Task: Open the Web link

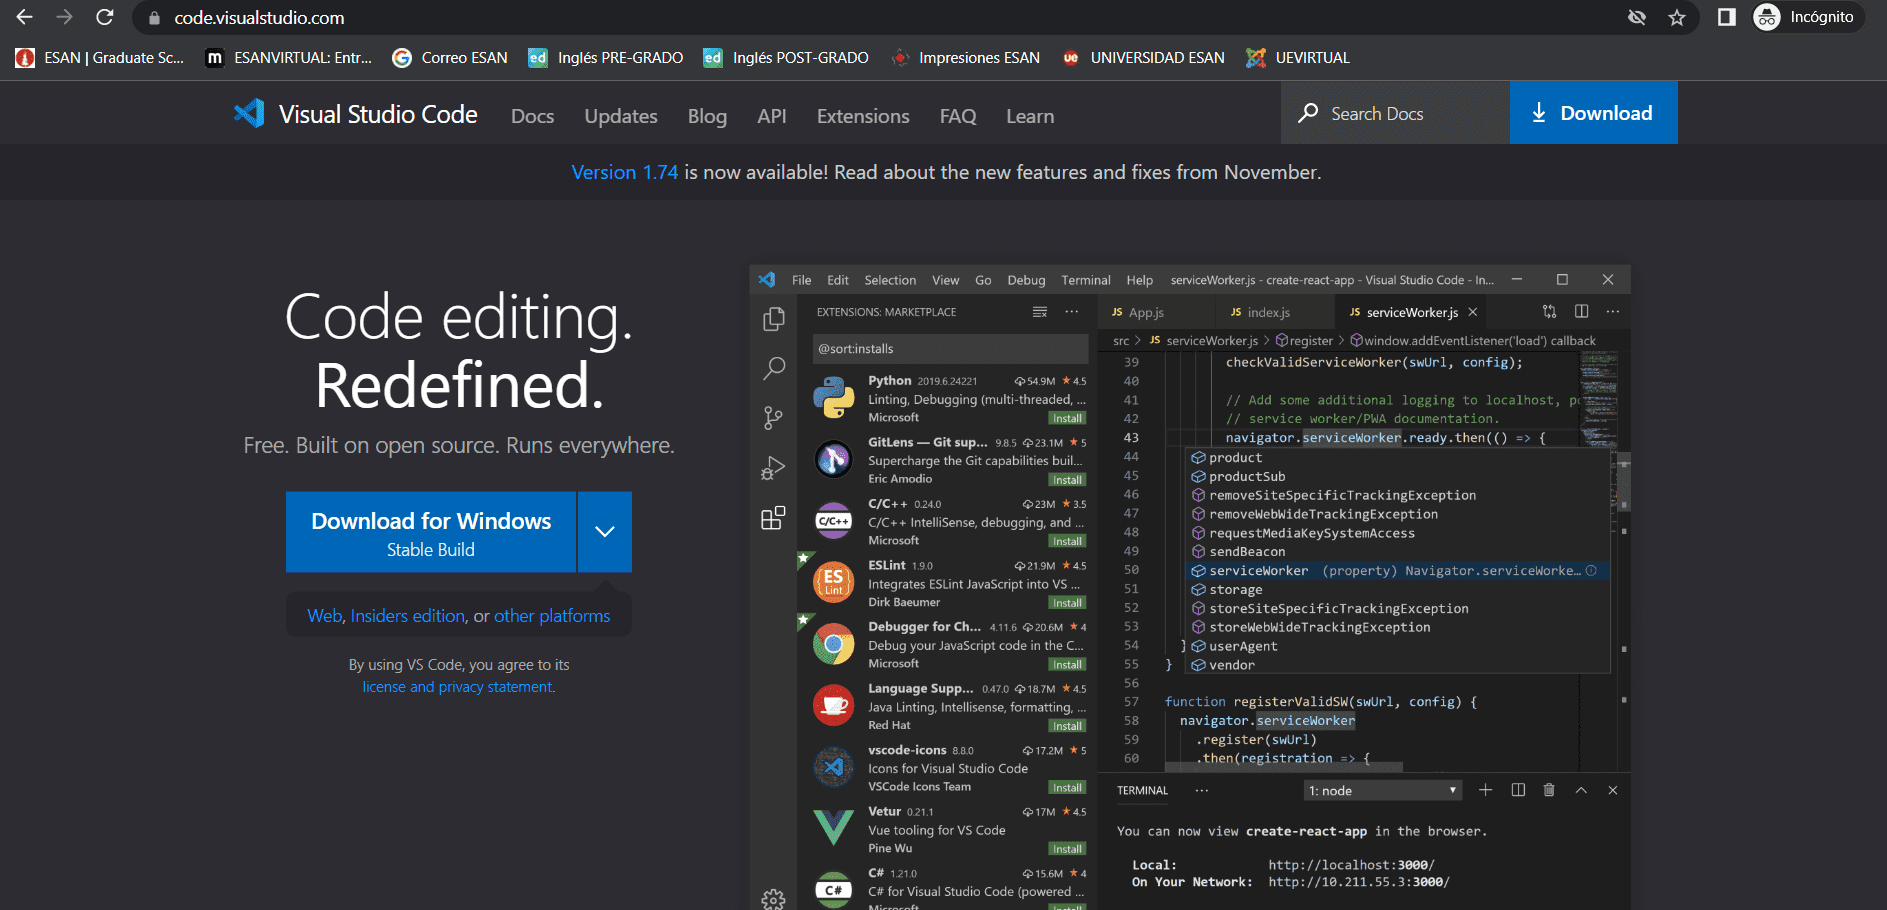Action: [324, 616]
